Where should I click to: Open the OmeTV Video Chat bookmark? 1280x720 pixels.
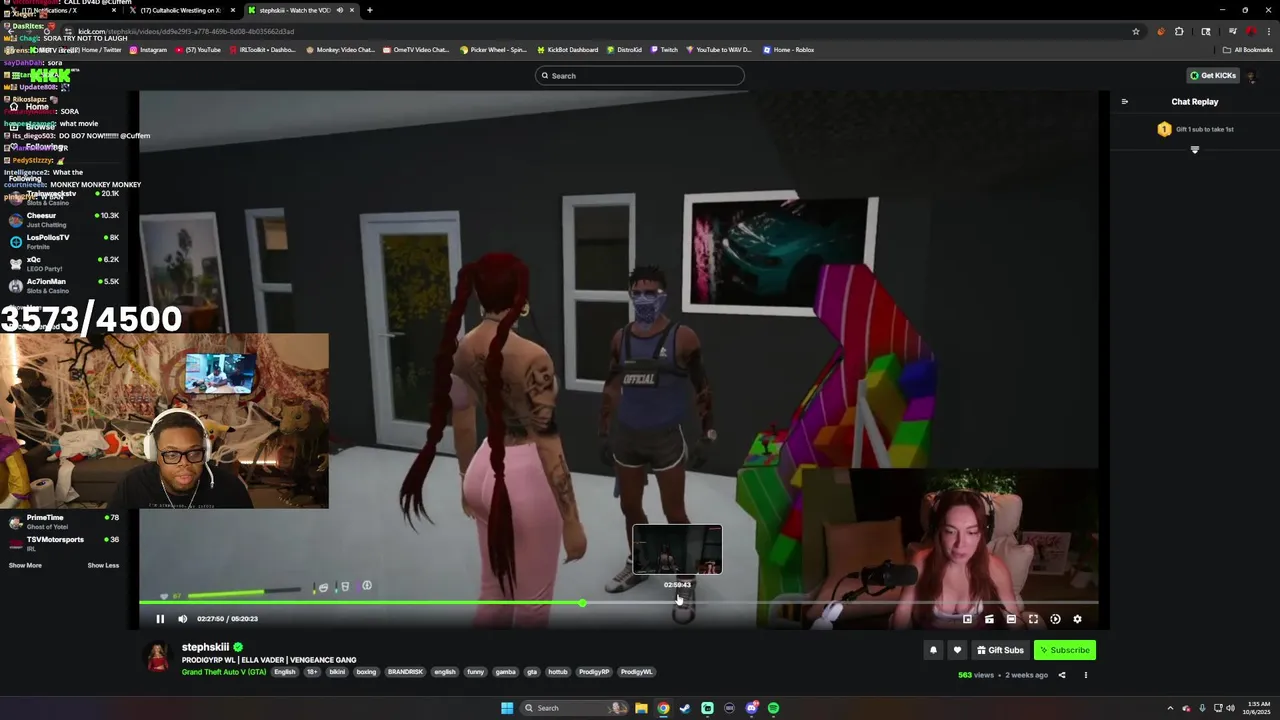416,50
